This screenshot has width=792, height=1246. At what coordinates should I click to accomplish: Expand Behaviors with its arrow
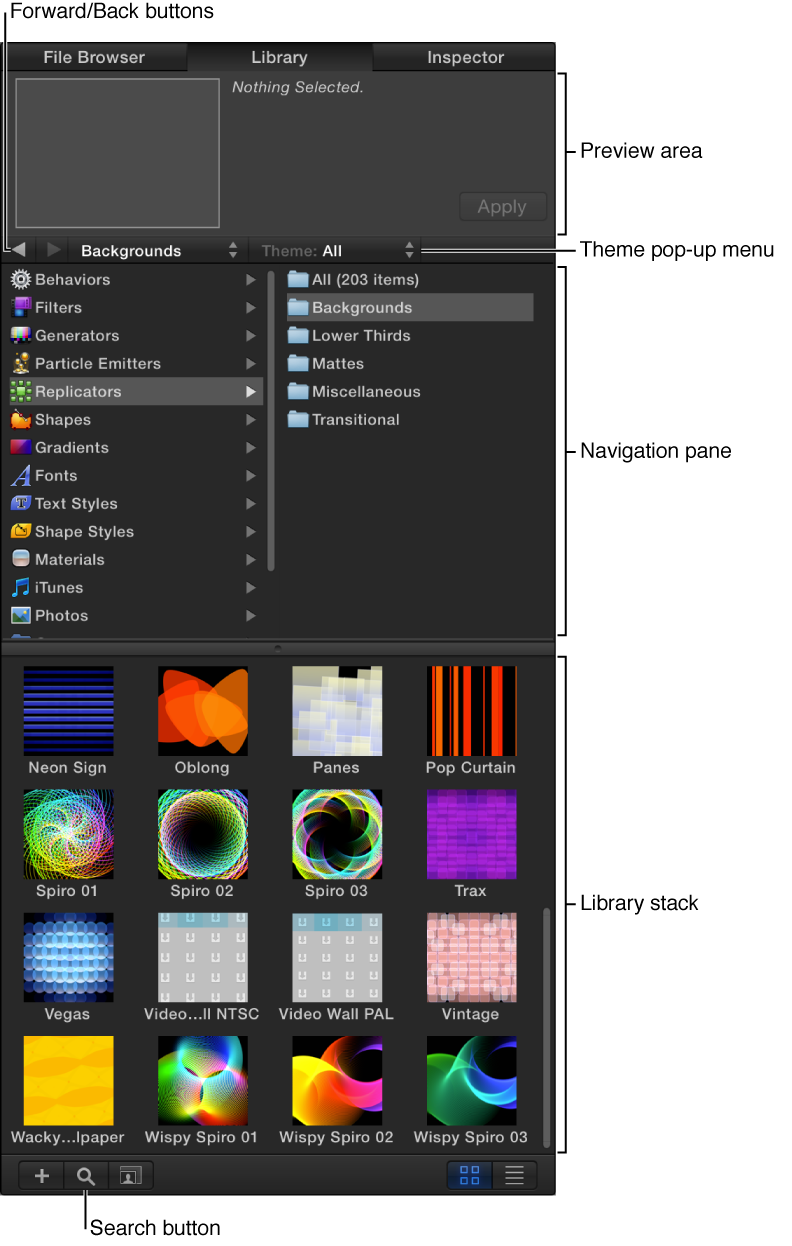(251, 280)
